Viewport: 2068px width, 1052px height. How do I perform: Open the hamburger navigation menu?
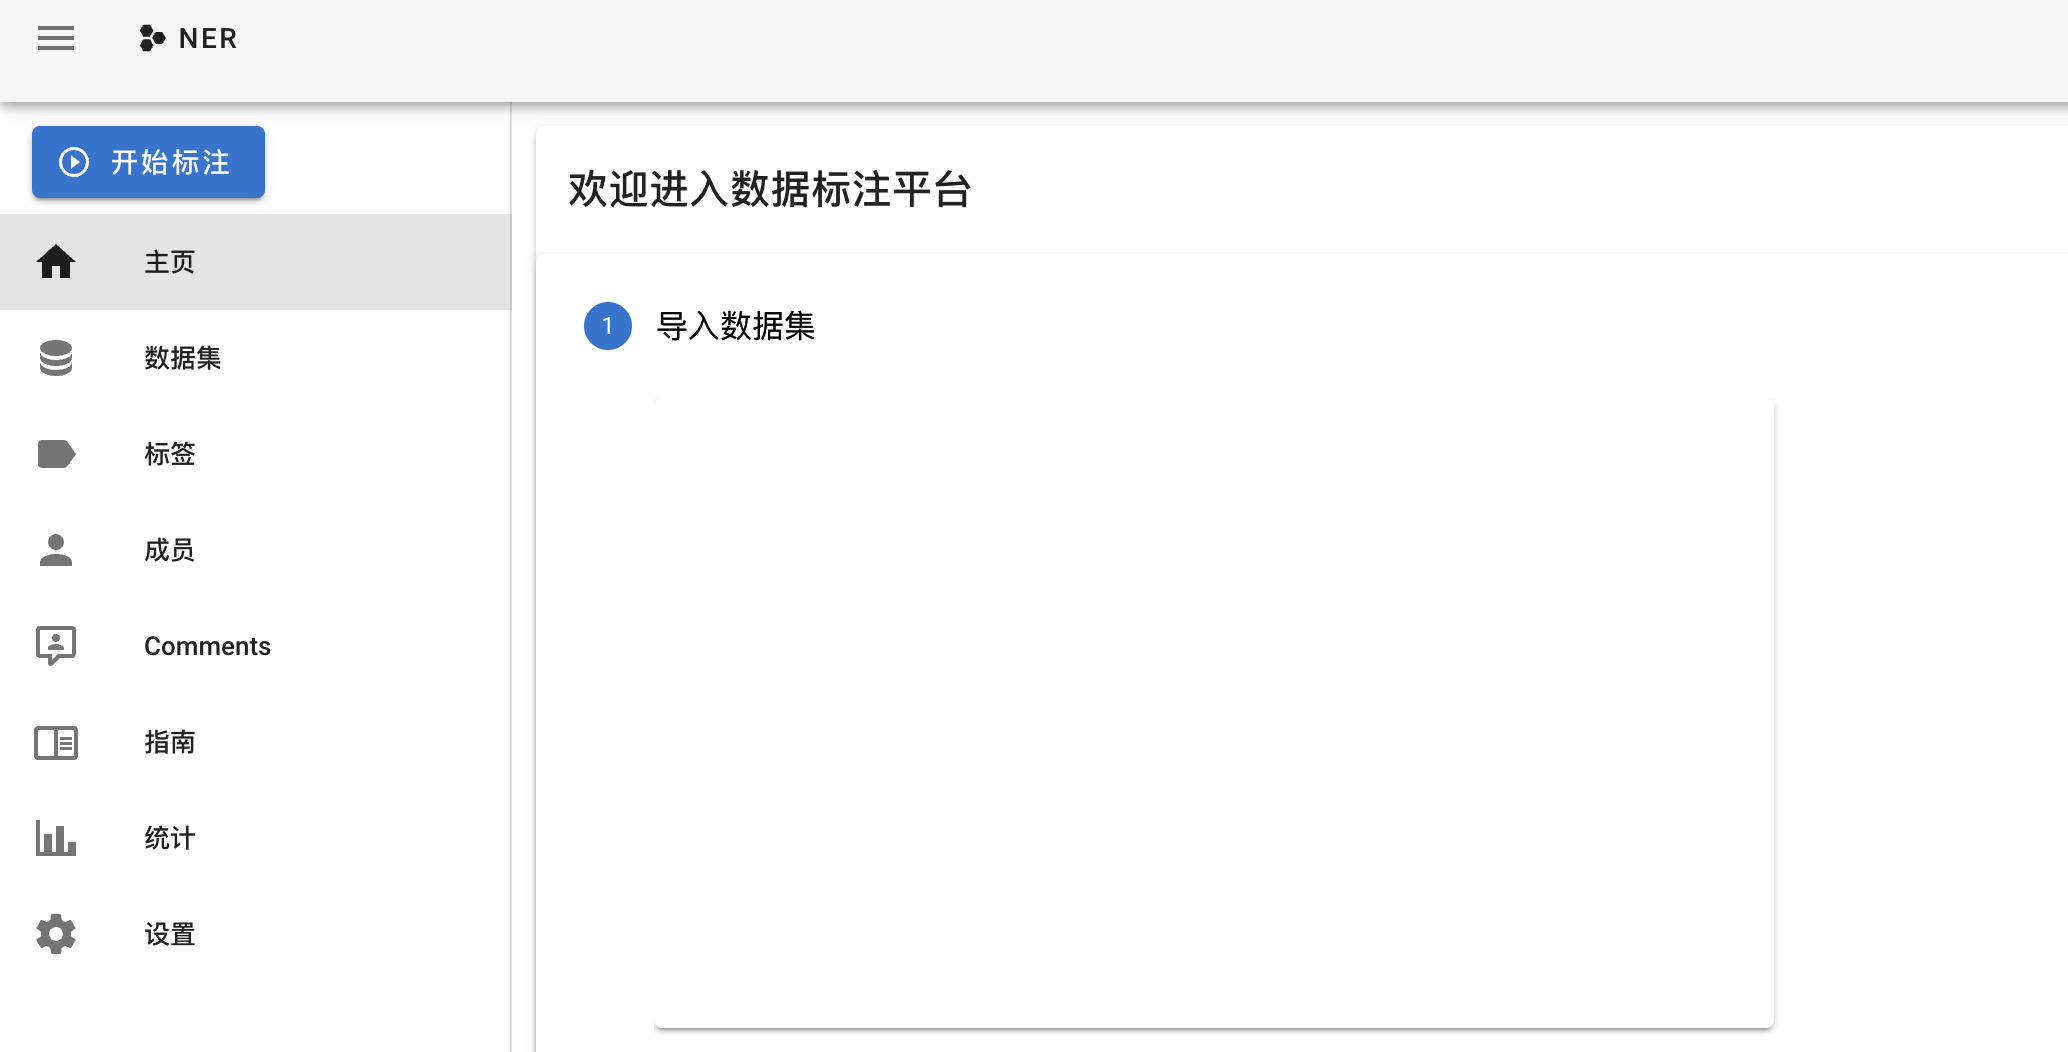pyautogui.click(x=56, y=38)
